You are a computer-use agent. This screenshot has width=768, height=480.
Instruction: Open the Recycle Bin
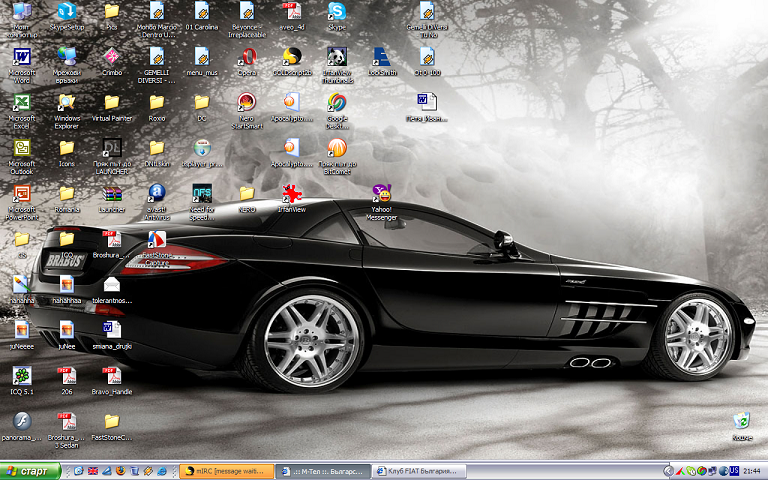[x=741, y=421]
